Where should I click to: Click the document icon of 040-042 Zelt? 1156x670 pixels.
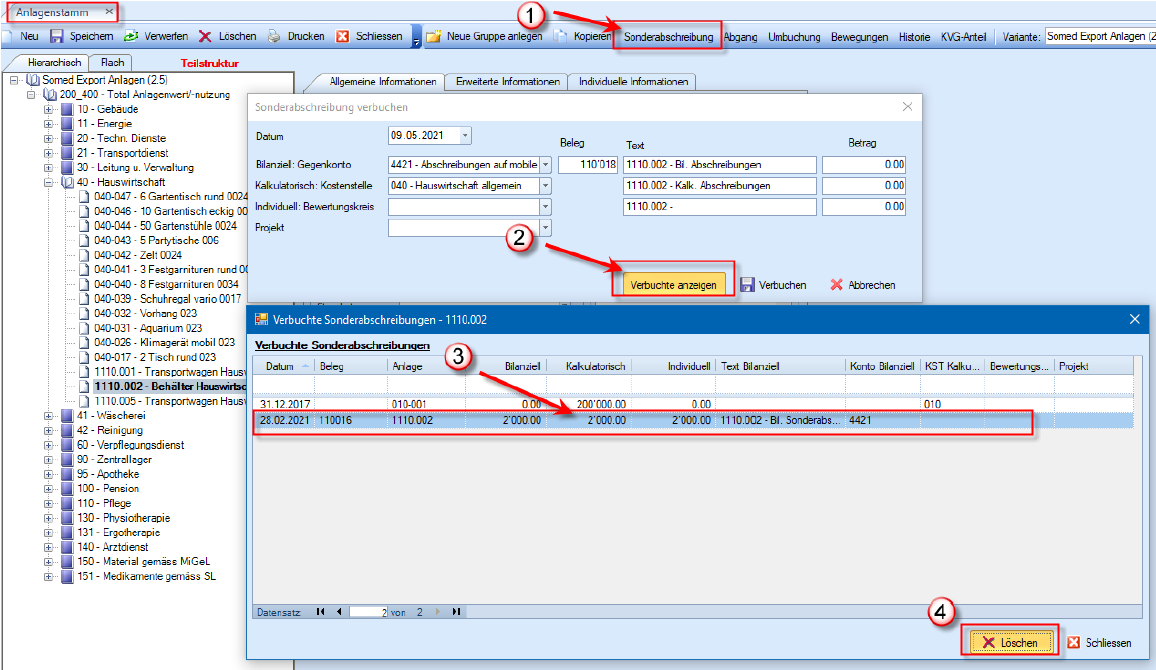pos(85,255)
